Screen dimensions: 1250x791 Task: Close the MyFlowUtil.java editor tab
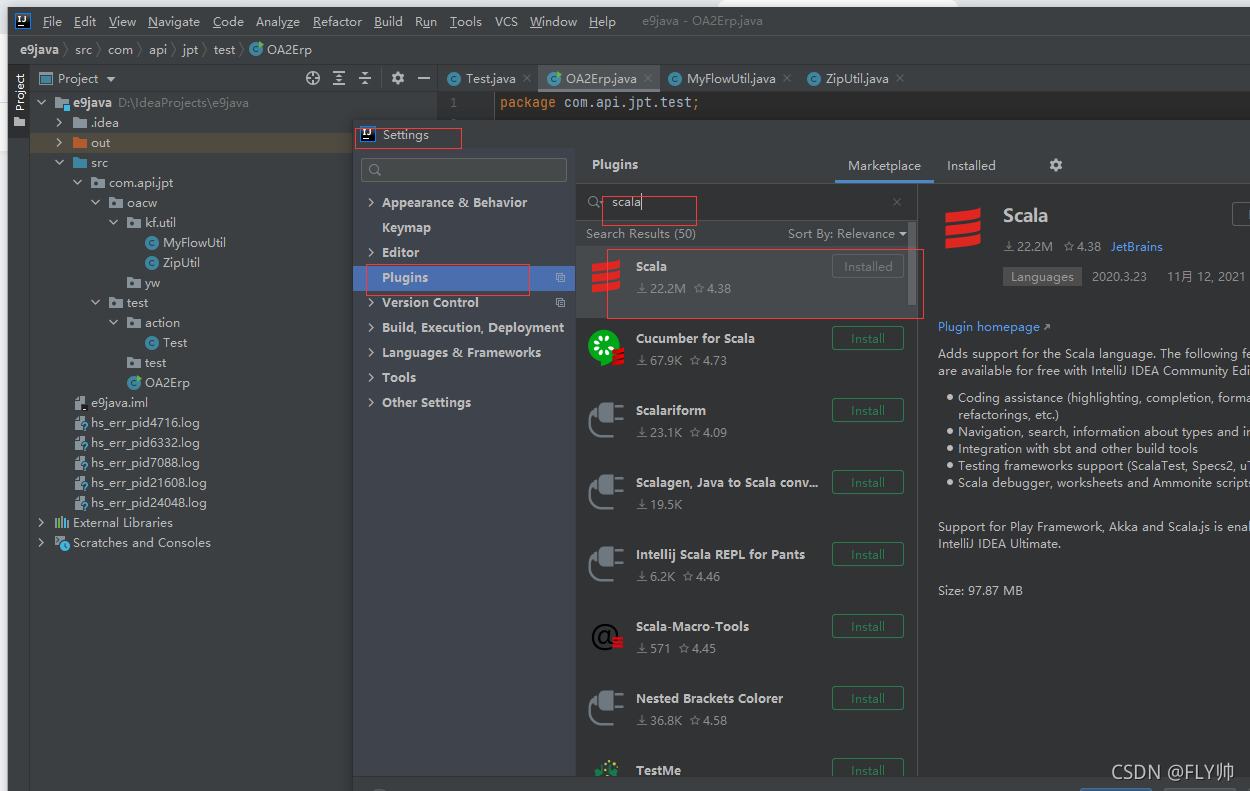tap(786, 78)
